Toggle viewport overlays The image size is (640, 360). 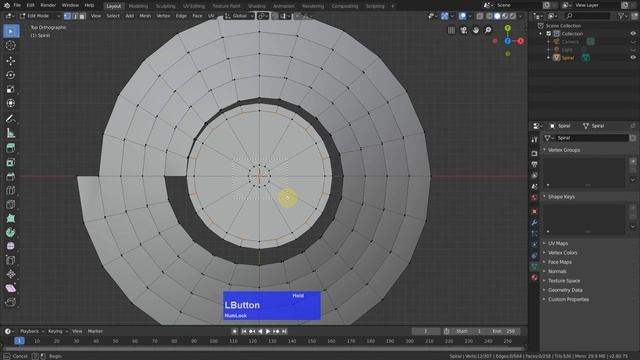click(x=462, y=16)
